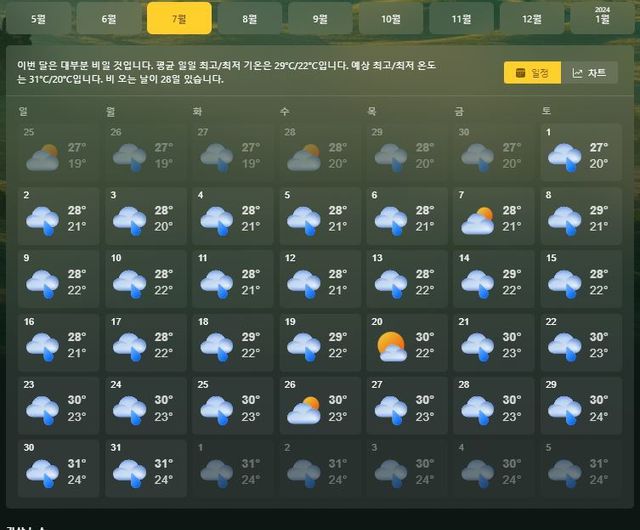Select the highlighted 7월 tab
The height and width of the screenshot is (530, 640).
pyautogui.click(x=179, y=19)
